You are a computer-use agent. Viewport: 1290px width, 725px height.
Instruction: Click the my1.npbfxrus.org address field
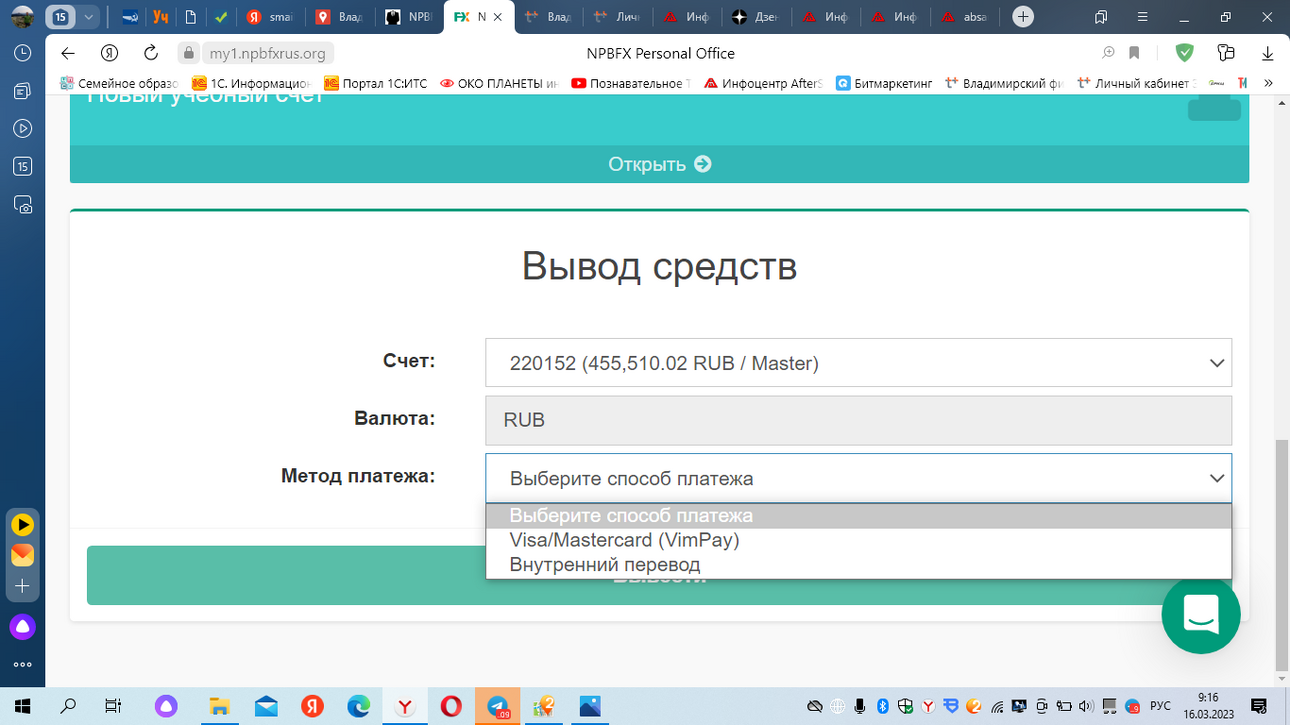pos(267,54)
